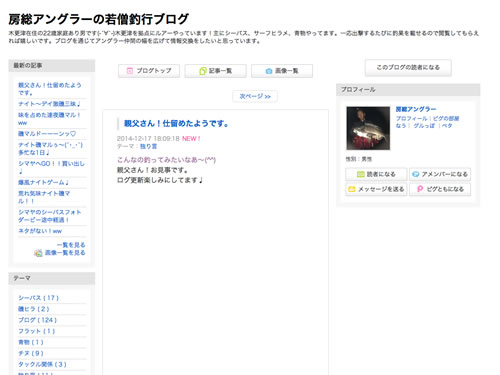500x375 pixels.
Task: Click the blue アメンバーになる icon
Action: tap(415, 174)
